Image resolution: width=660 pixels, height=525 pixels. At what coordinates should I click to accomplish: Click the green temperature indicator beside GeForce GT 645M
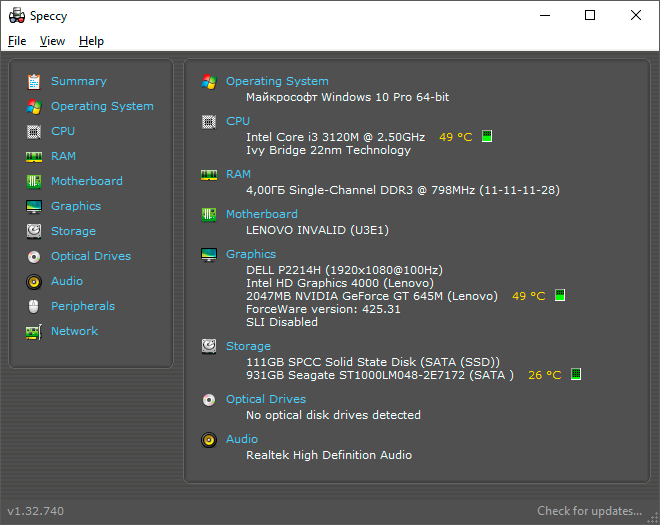560,295
